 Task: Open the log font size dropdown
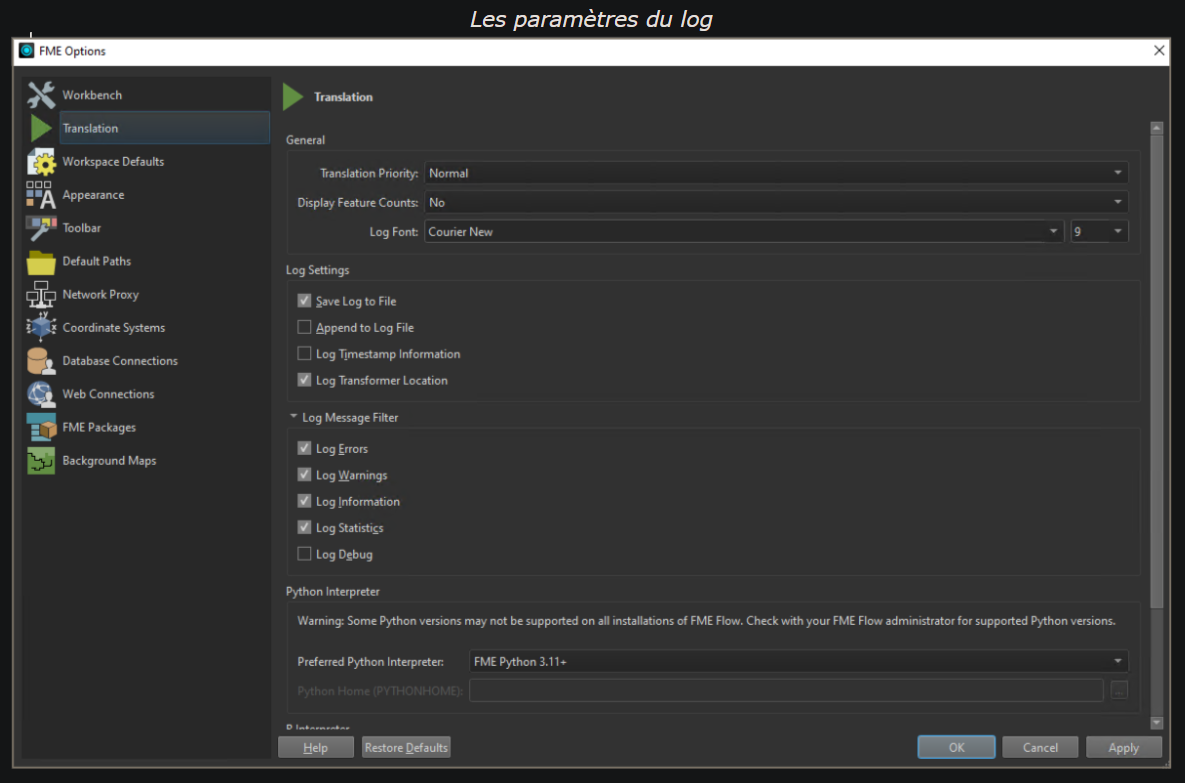tap(1099, 231)
